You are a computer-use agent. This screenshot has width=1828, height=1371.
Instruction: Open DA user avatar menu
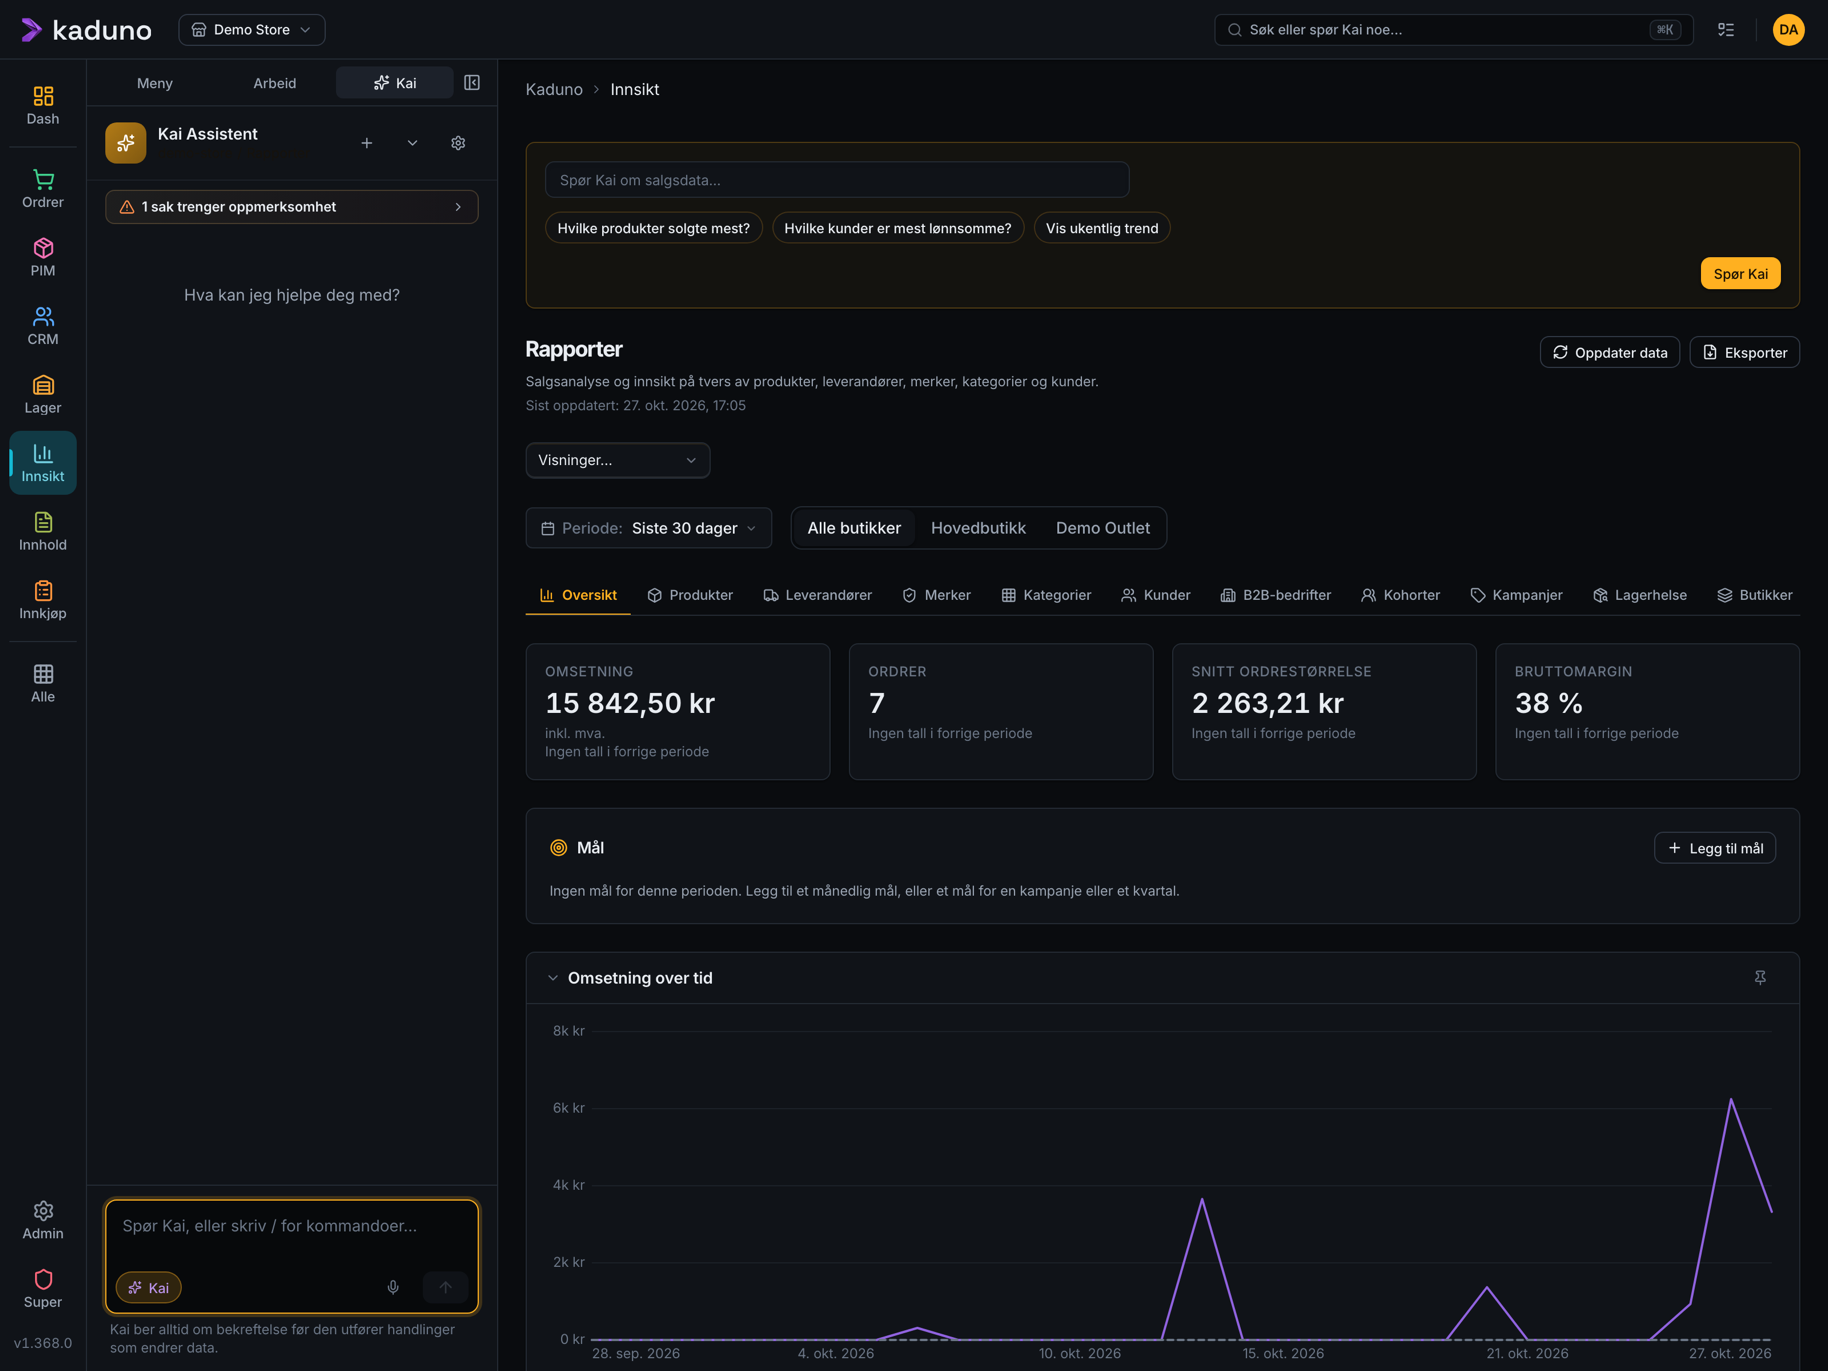pyautogui.click(x=1788, y=30)
